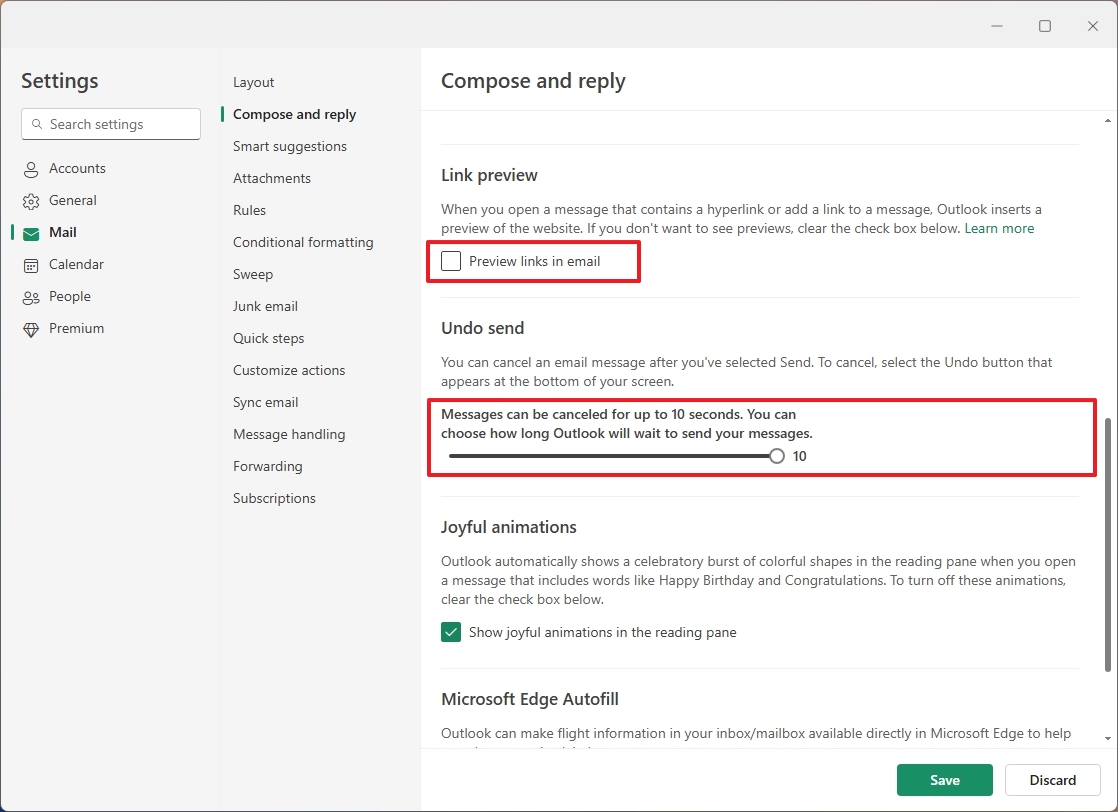The image size is (1118, 812).
Task: Click the Accounts person icon
Action: (31, 169)
